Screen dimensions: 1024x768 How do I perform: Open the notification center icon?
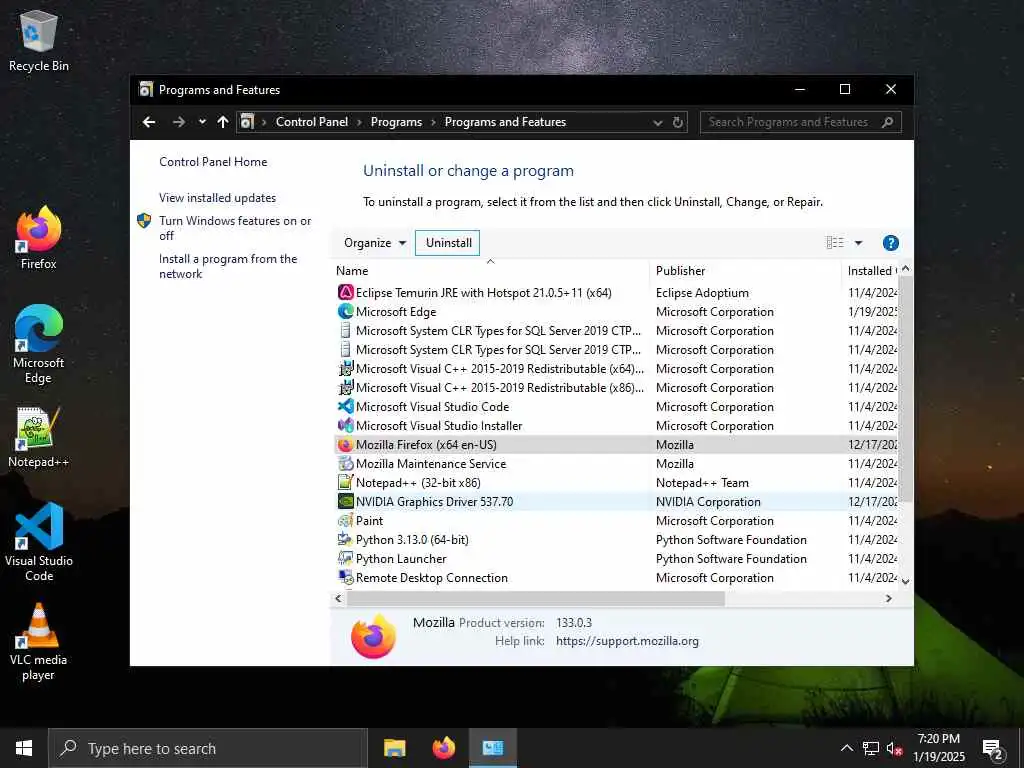coord(993,750)
